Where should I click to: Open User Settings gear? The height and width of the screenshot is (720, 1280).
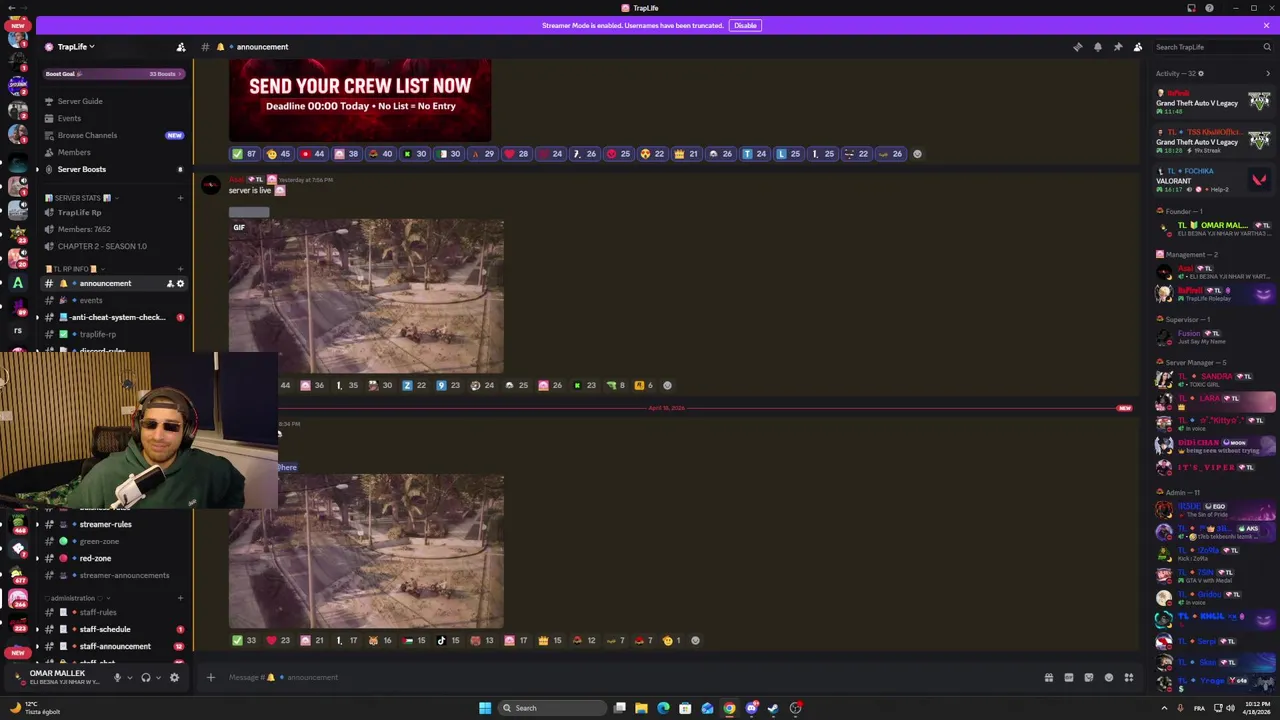(x=174, y=678)
